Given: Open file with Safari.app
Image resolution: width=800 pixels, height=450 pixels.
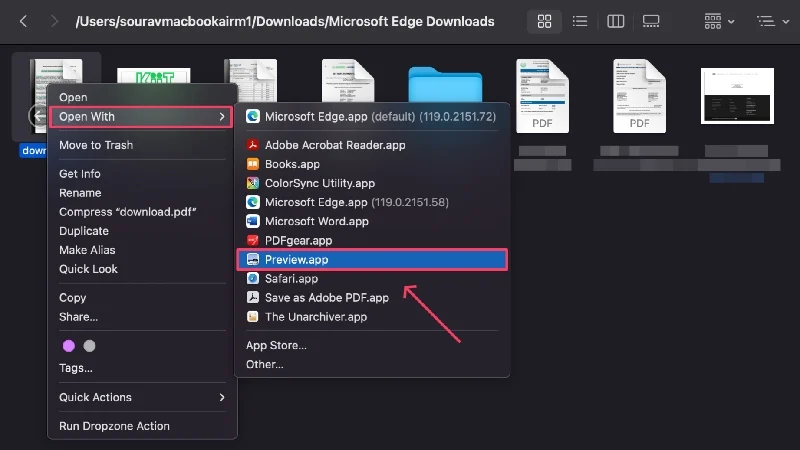Looking at the screenshot, I should coord(291,279).
